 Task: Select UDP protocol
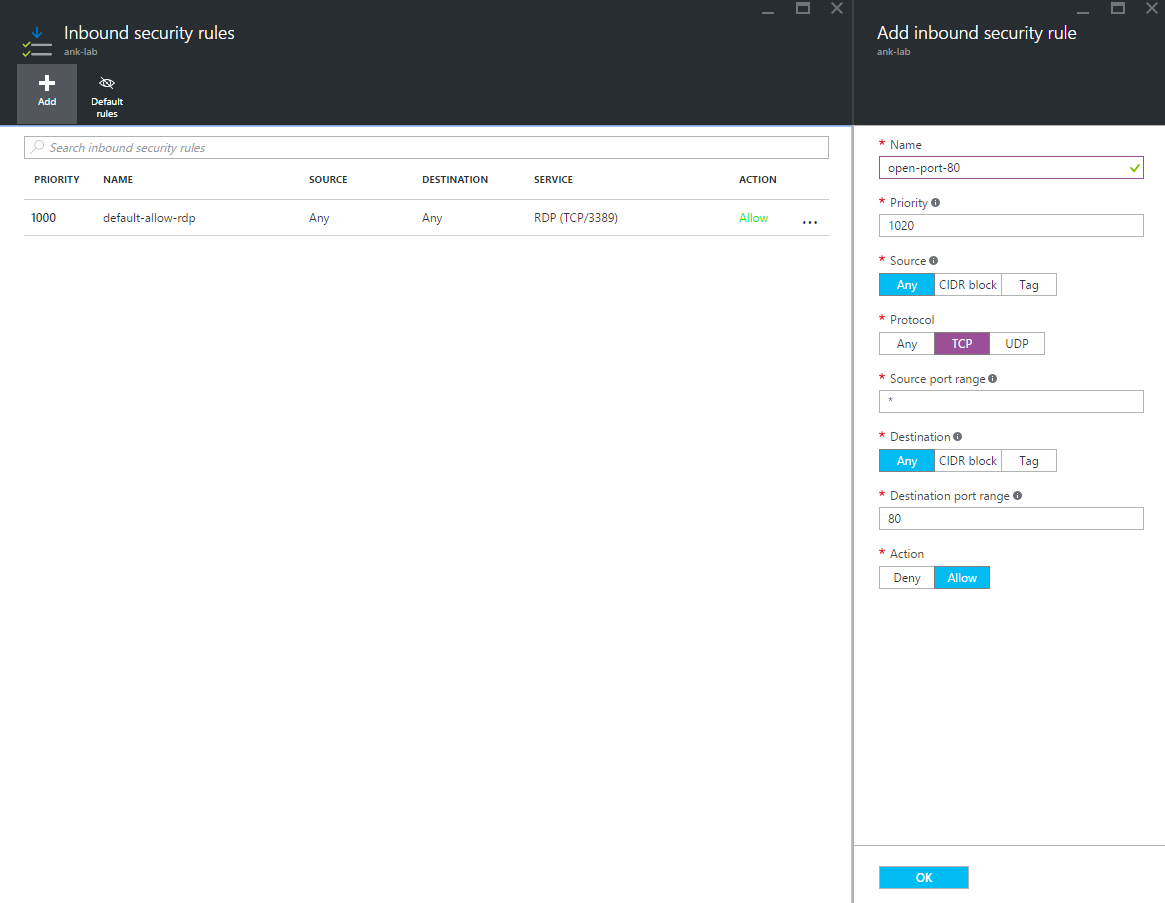point(1017,343)
